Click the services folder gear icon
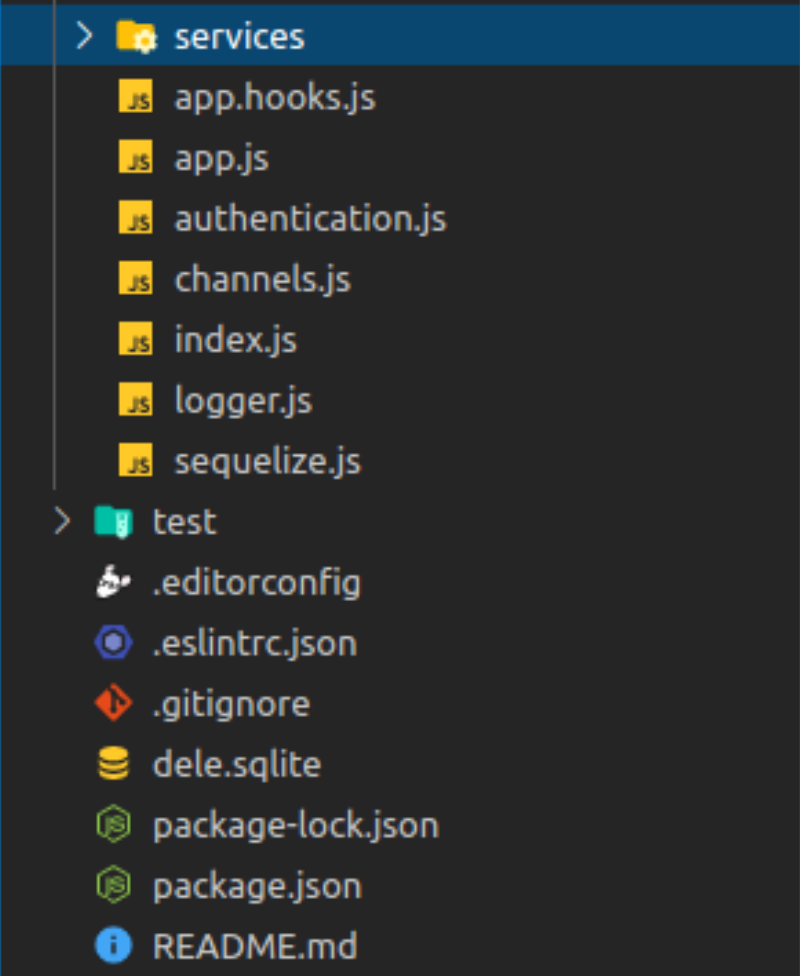The image size is (800, 976). pos(135,37)
